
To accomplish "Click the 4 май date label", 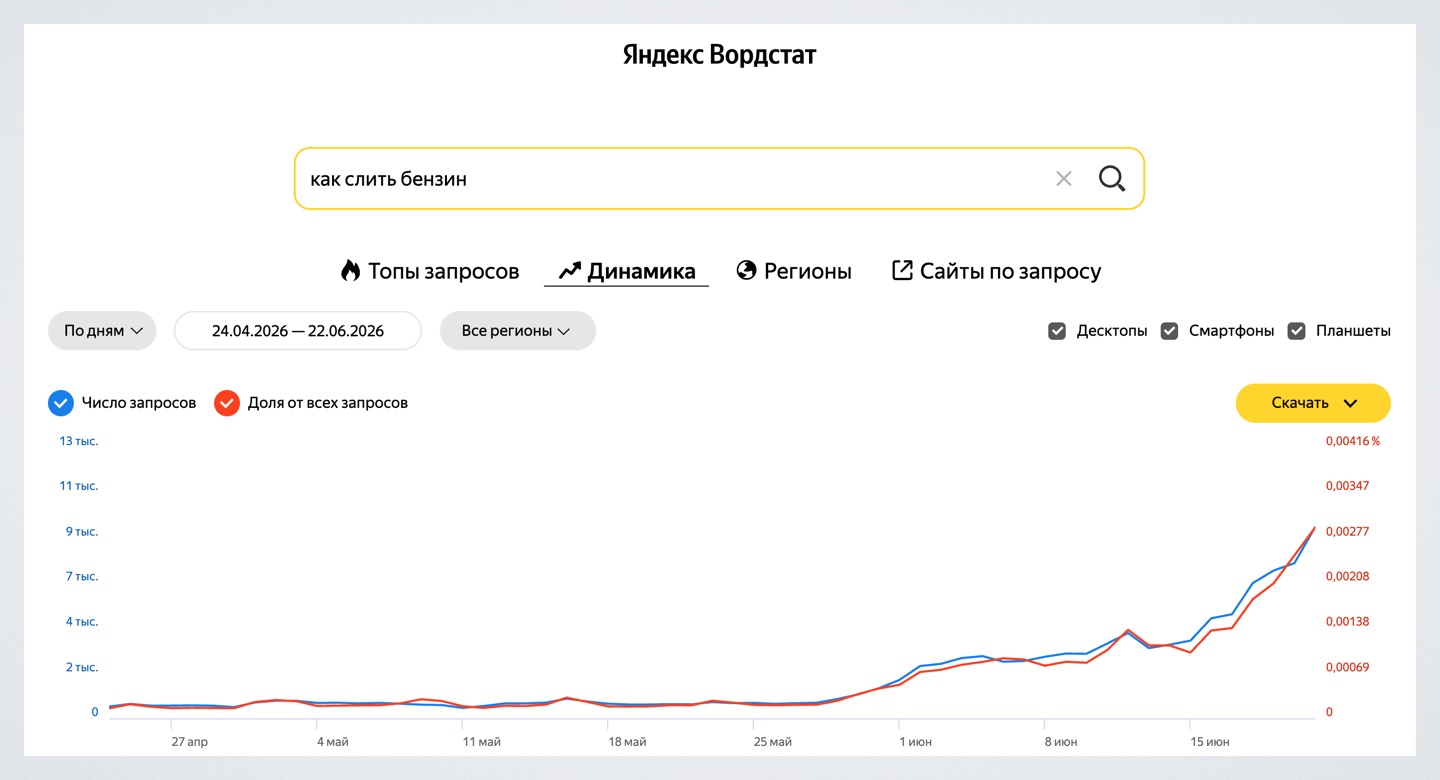I will pos(333,742).
